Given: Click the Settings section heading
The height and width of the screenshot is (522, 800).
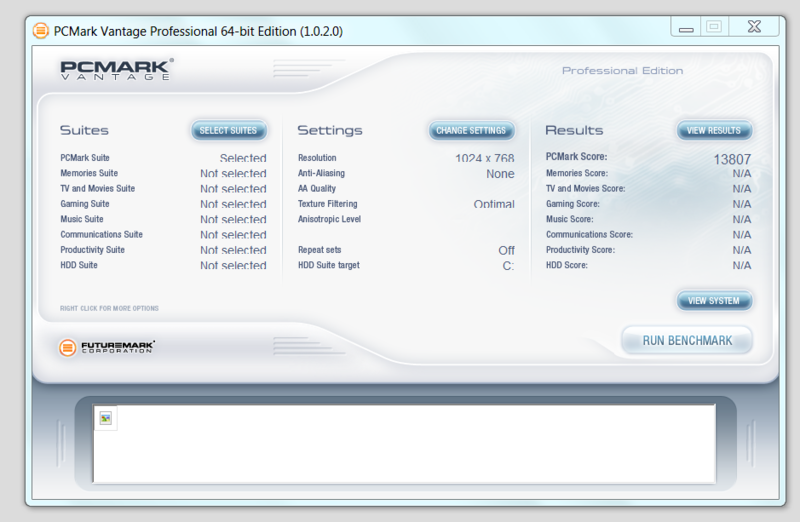Looking at the screenshot, I should (x=330, y=131).
